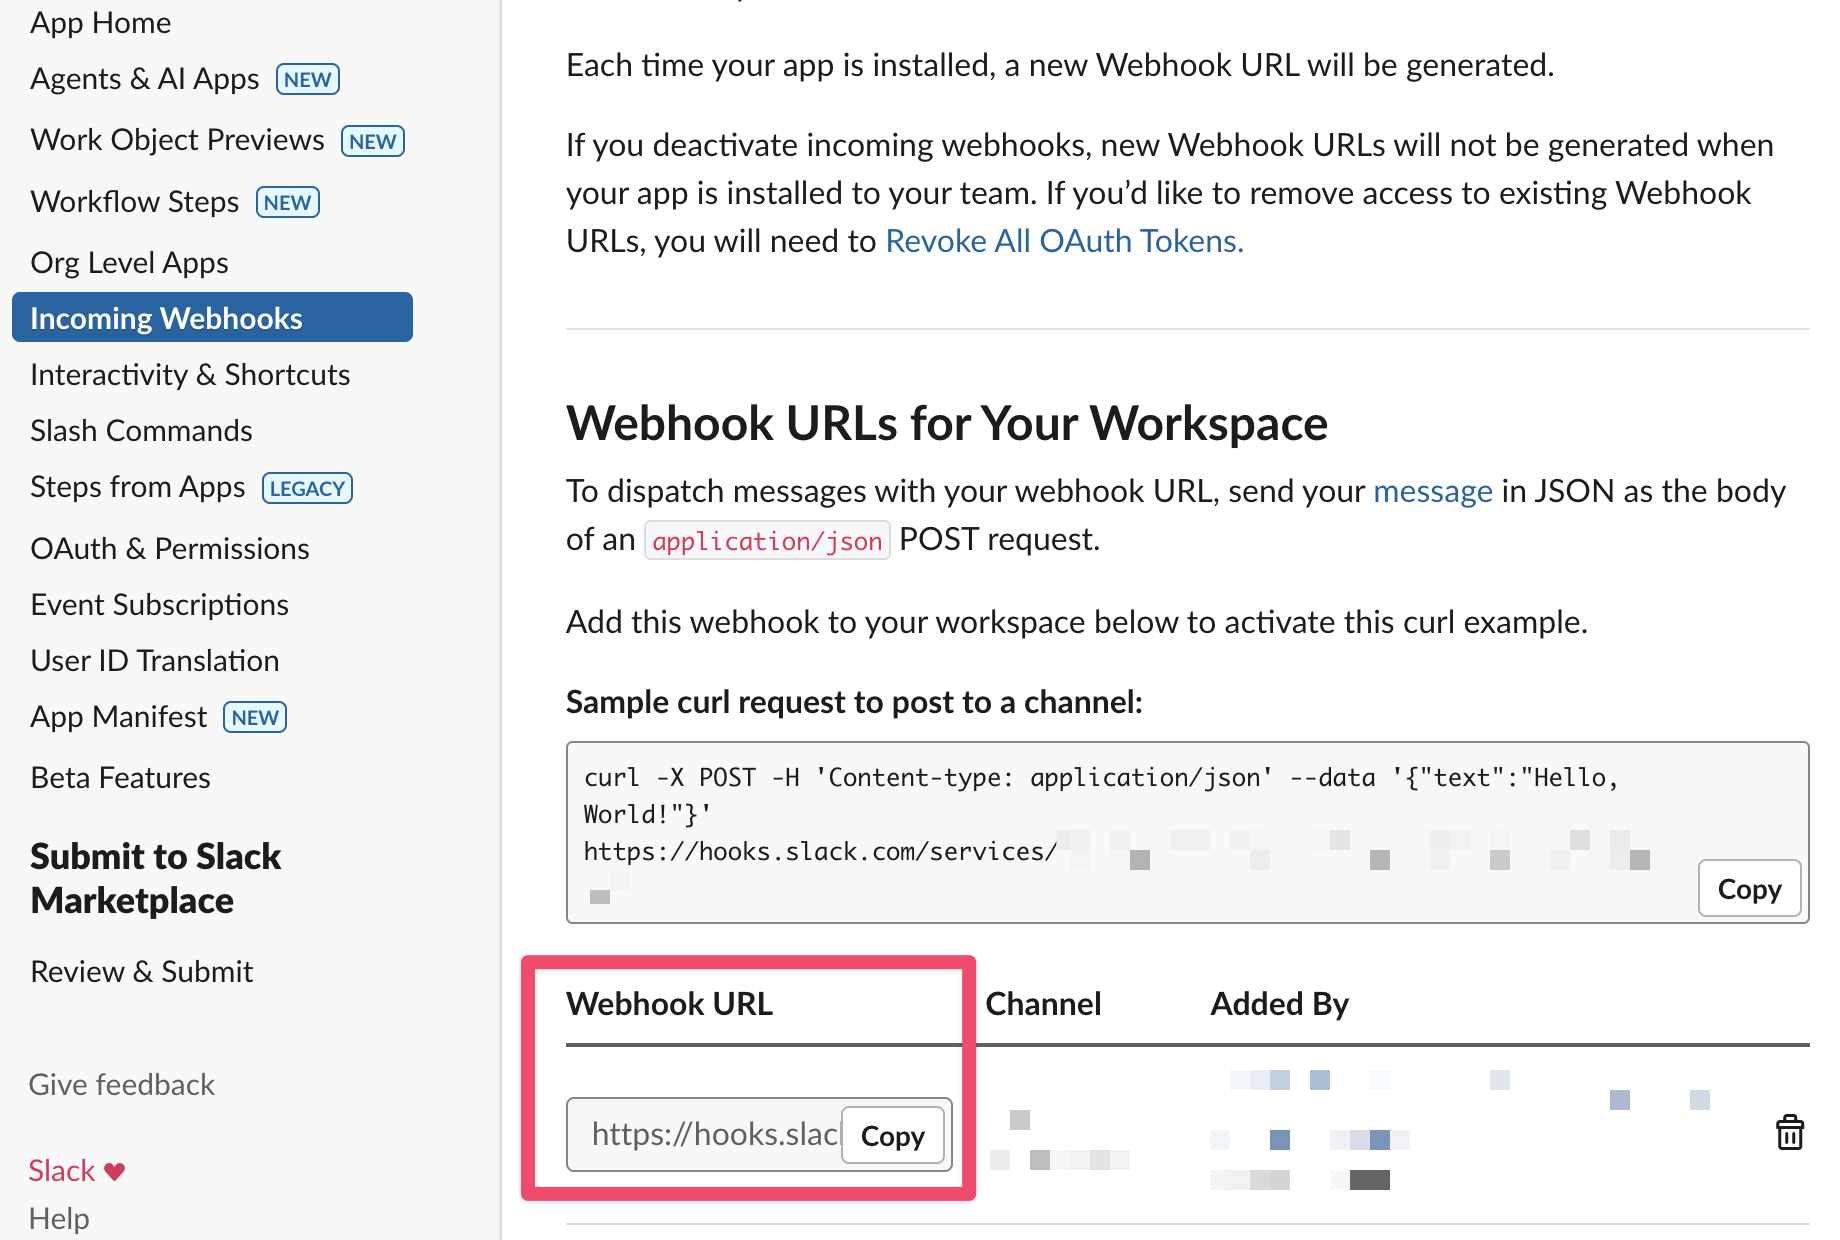Open the Help link

(x=59, y=1218)
